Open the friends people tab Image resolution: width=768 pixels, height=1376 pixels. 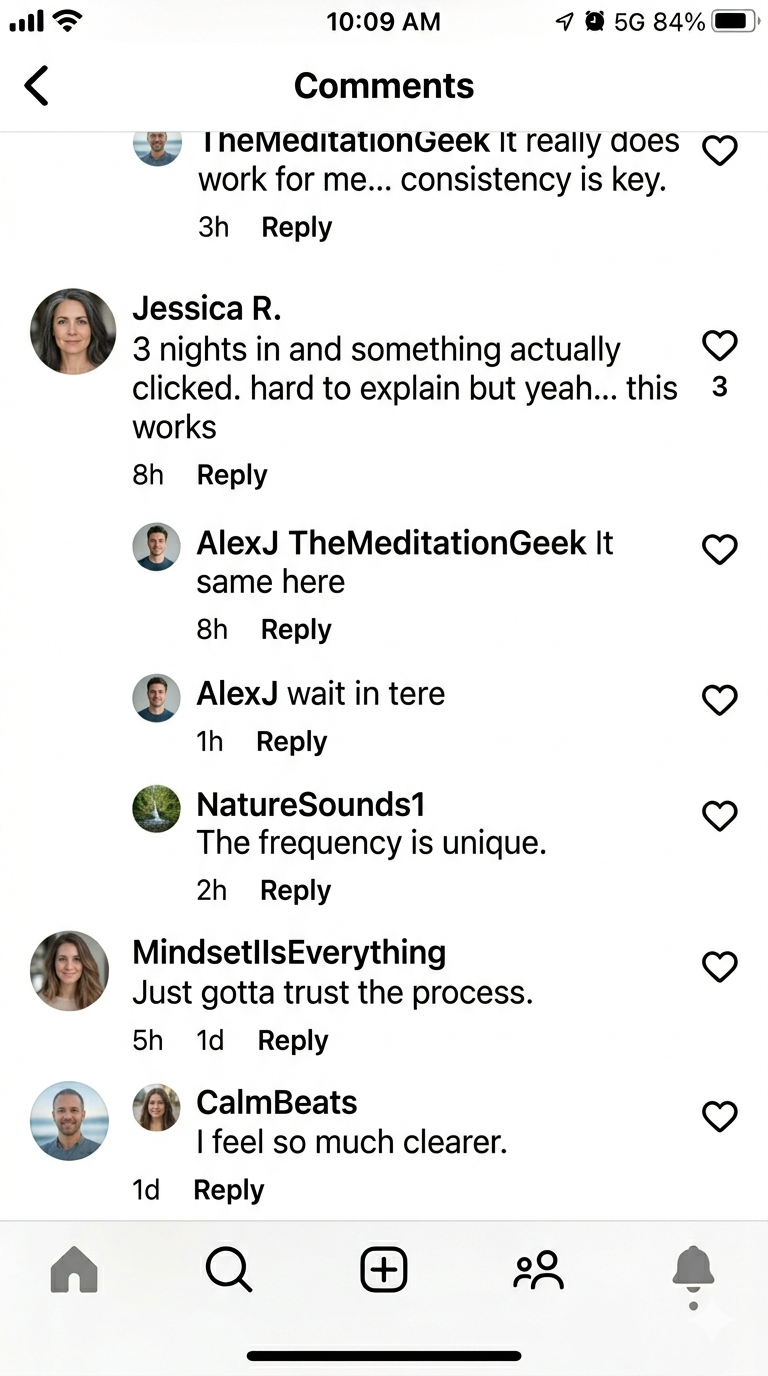[x=539, y=1270]
